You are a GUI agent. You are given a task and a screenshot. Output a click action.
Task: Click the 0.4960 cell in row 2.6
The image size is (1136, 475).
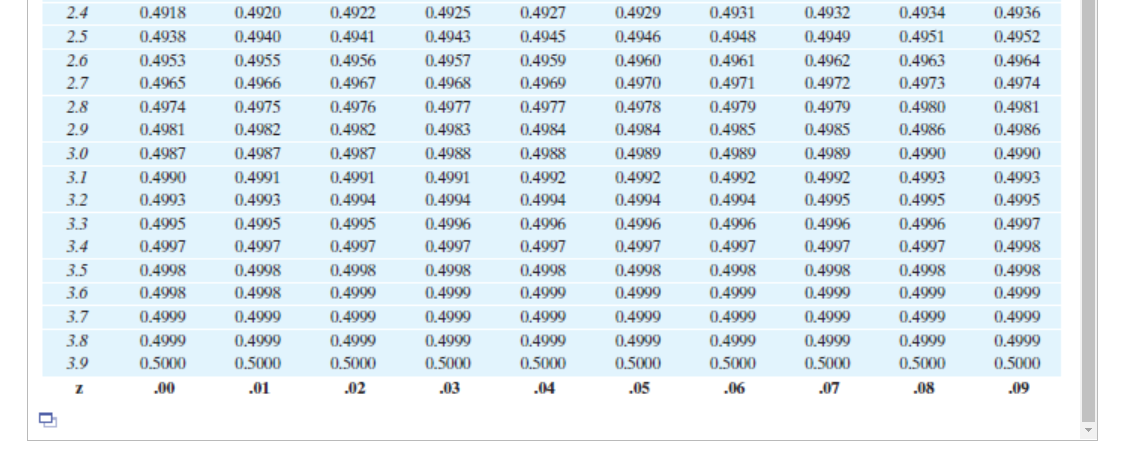click(638, 61)
